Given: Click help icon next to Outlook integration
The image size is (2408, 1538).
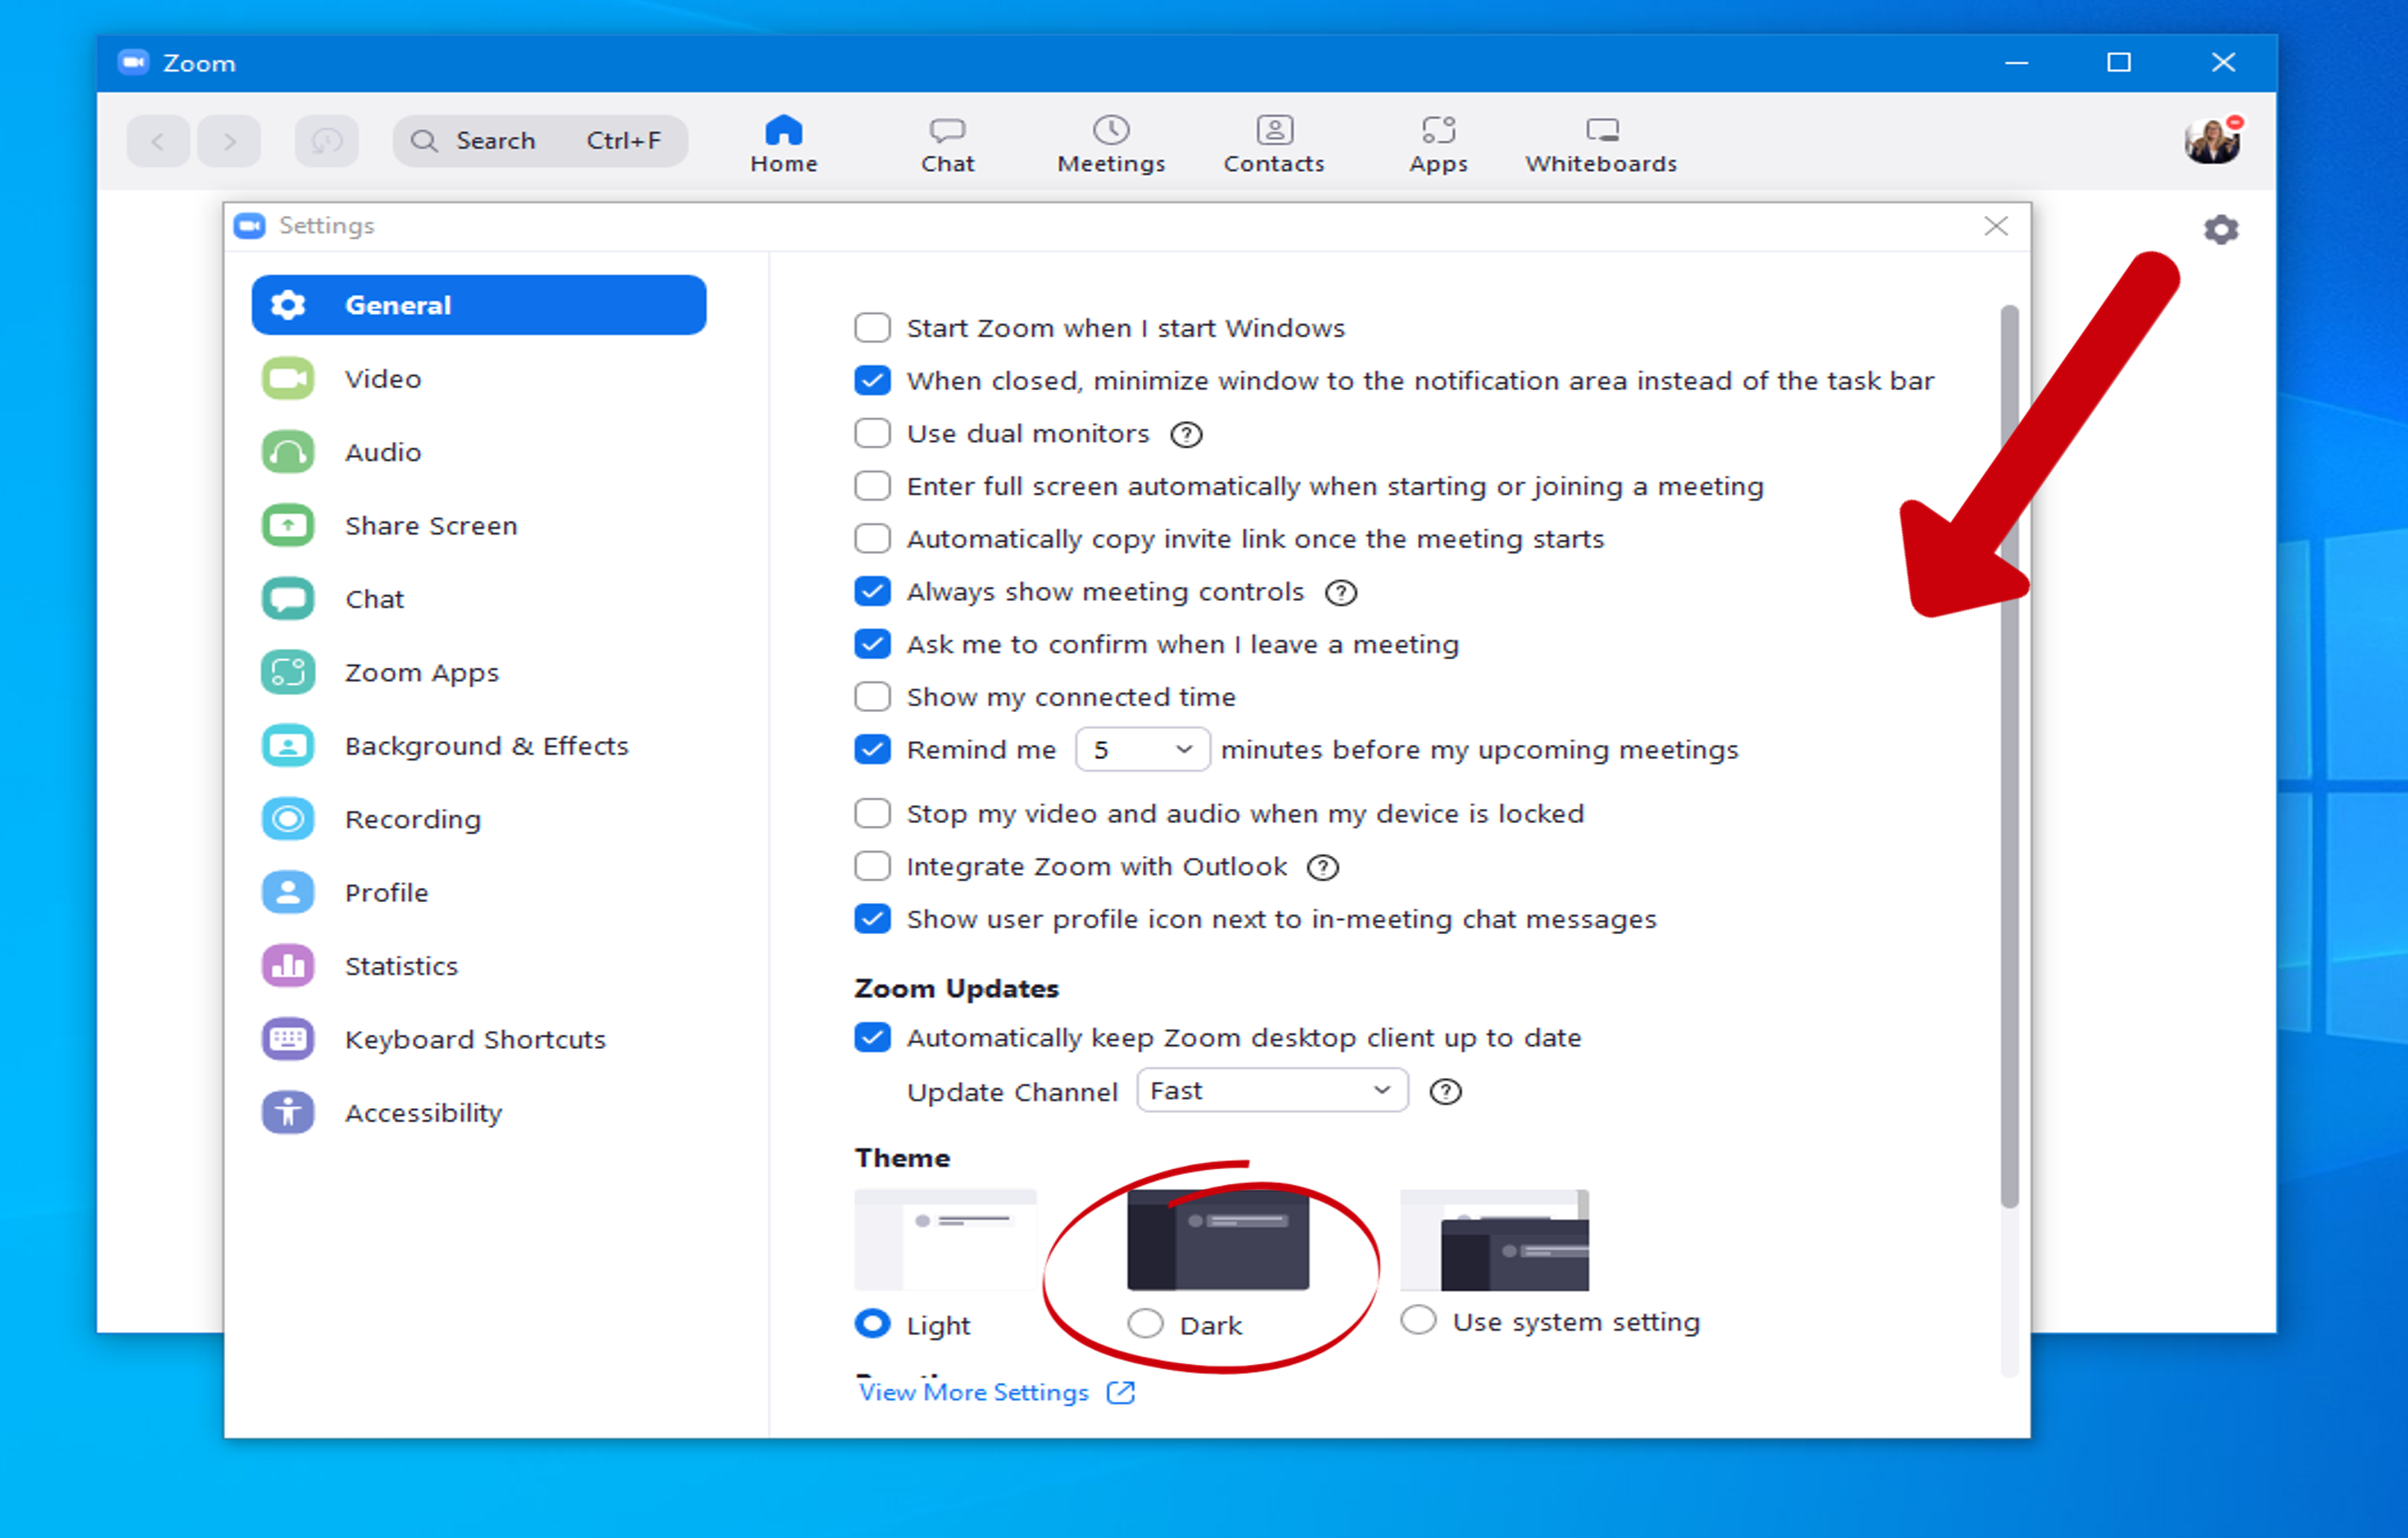Looking at the screenshot, I should [1322, 867].
